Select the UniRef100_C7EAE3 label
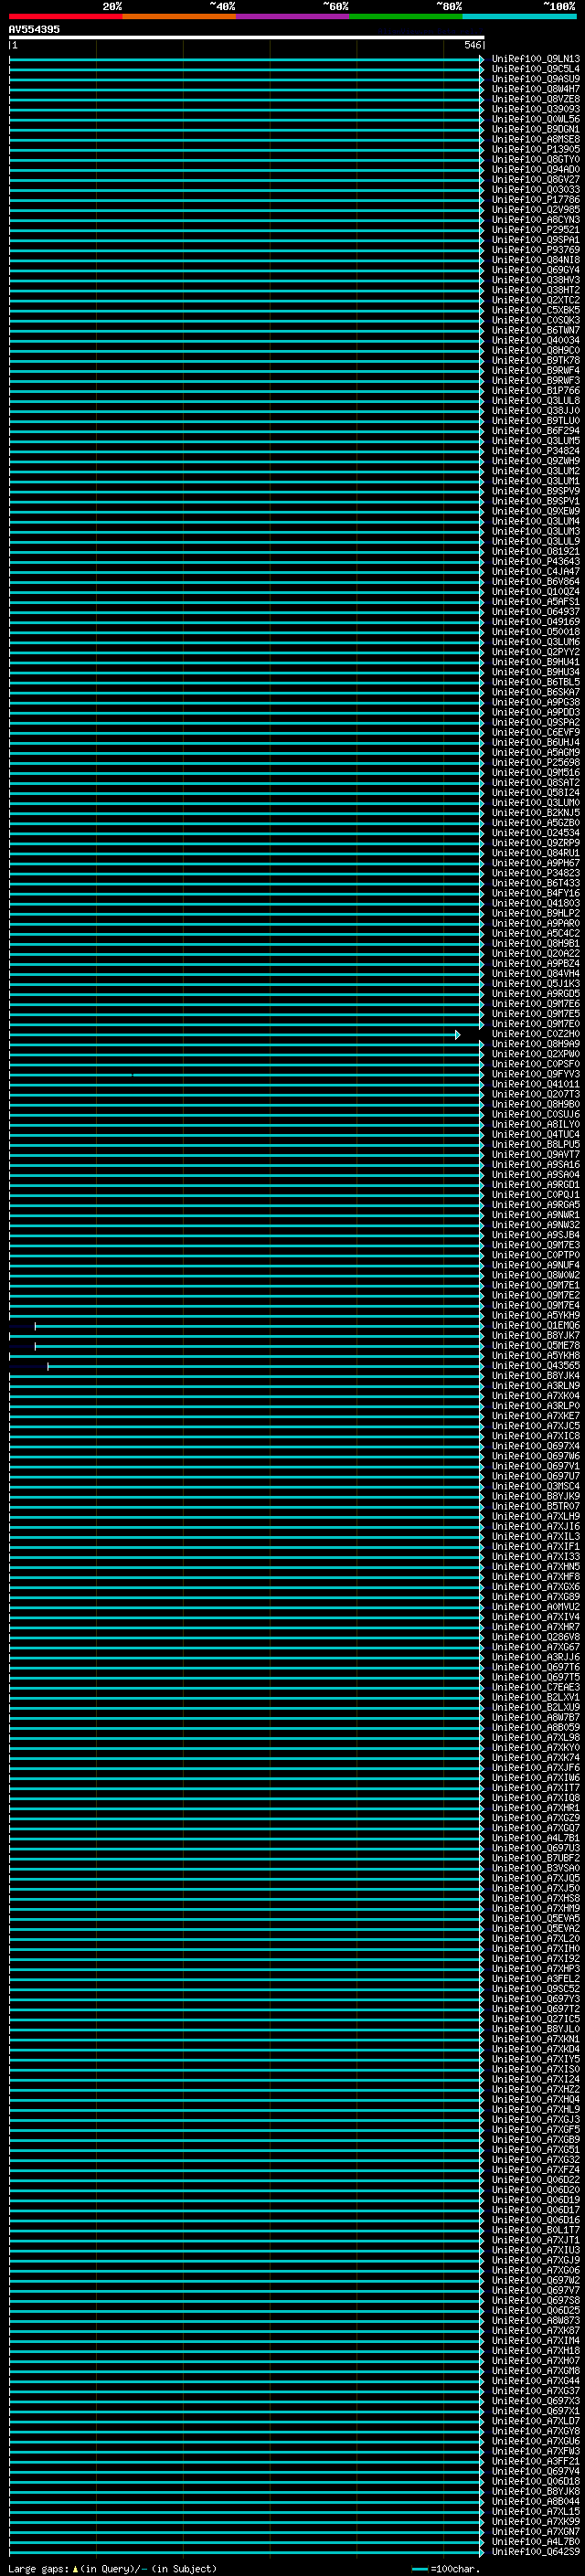585x2576 pixels. 536,1688
